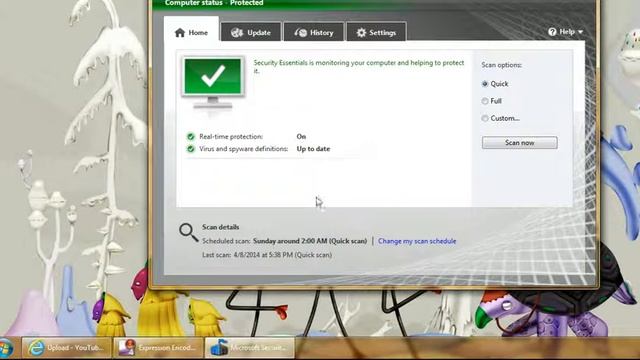Viewport: 640px width, 360px height.
Task: Click the 'Scan options:' label
Action: (502, 65)
